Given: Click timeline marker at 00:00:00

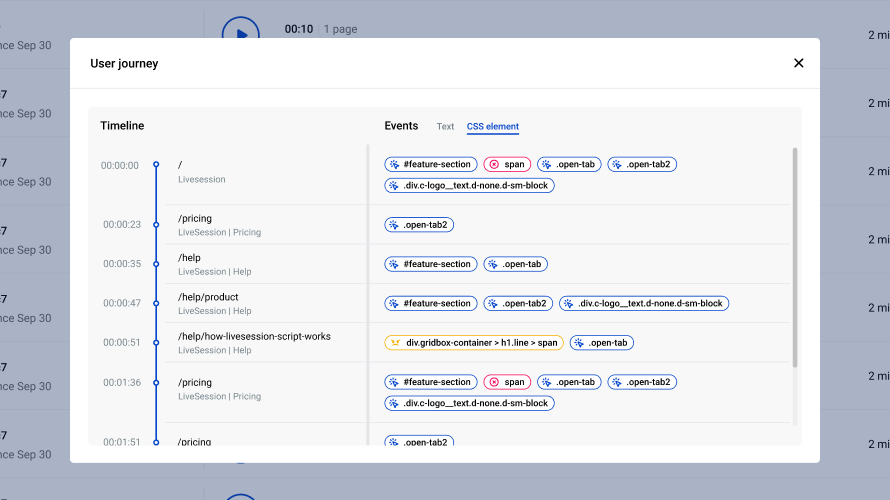Looking at the screenshot, I should 156,165.
